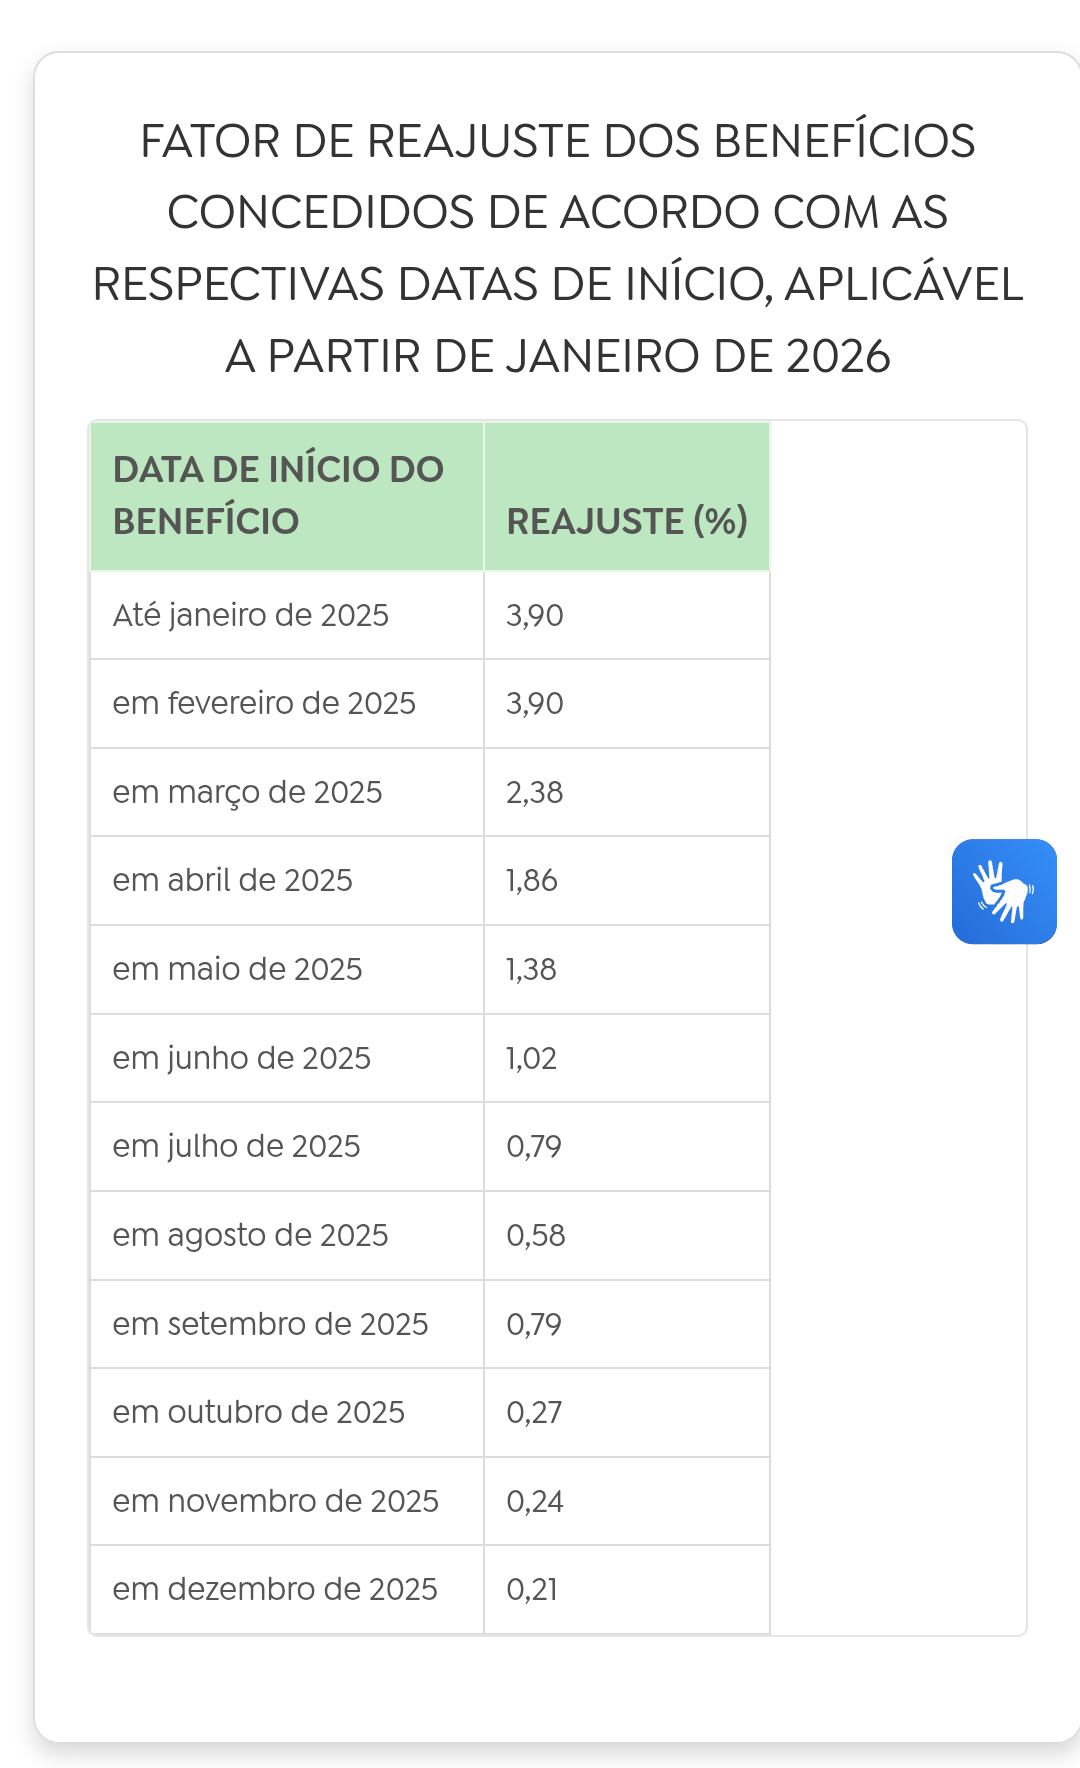1080x1768 pixels.
Task: Click the 'em outubro de 2025' cell
Action: [259, 1412]
